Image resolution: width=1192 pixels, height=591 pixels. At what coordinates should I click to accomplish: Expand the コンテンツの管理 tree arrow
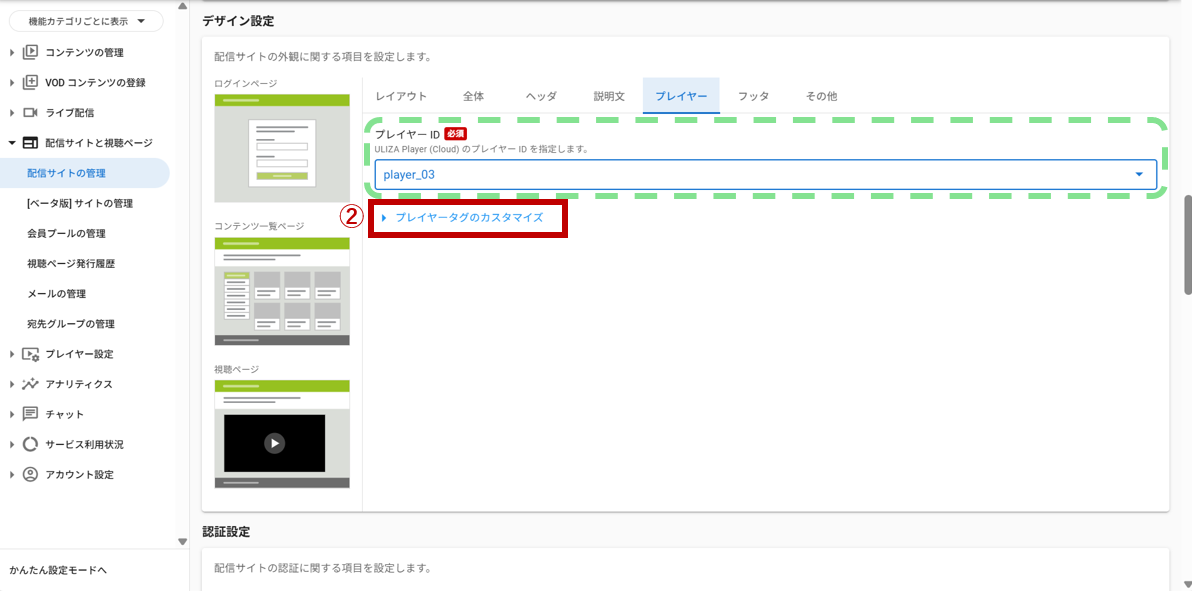12,52
